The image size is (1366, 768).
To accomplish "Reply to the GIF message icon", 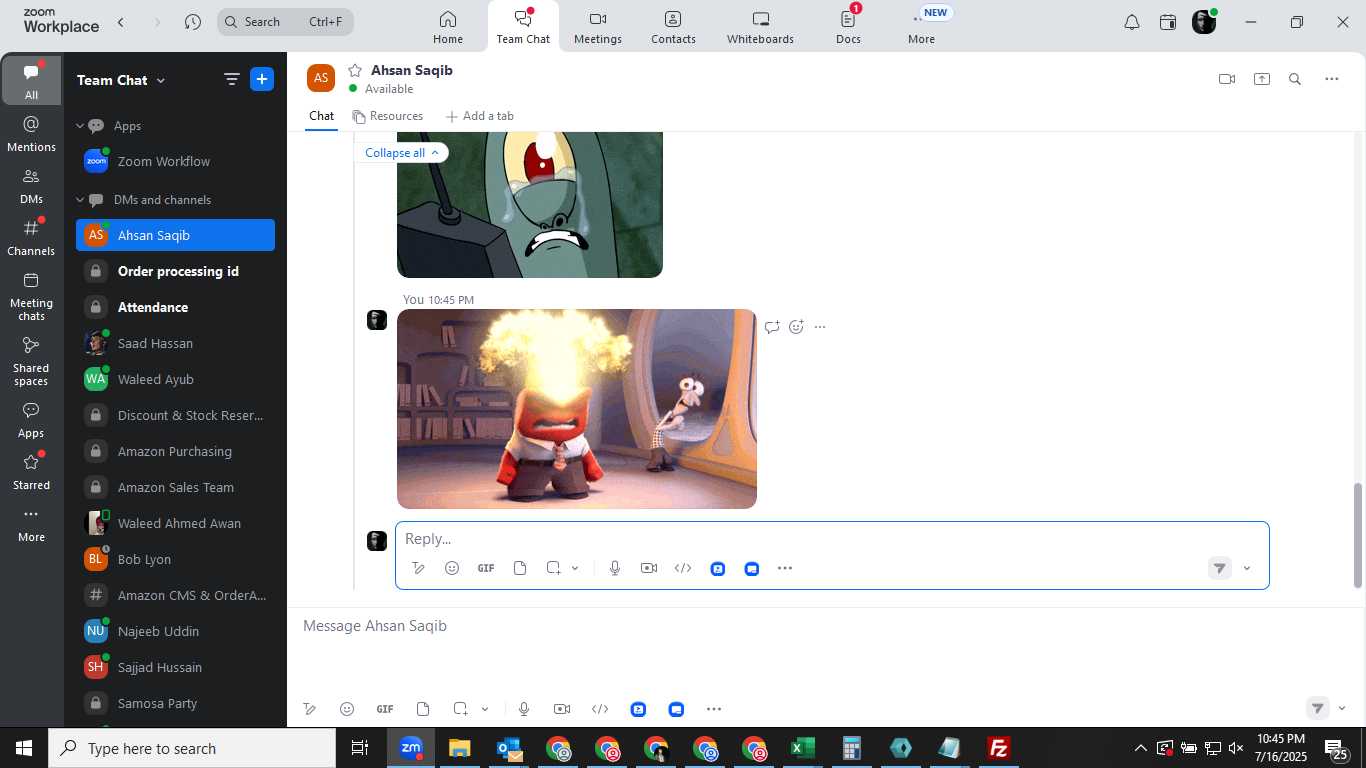I will 772,327.
